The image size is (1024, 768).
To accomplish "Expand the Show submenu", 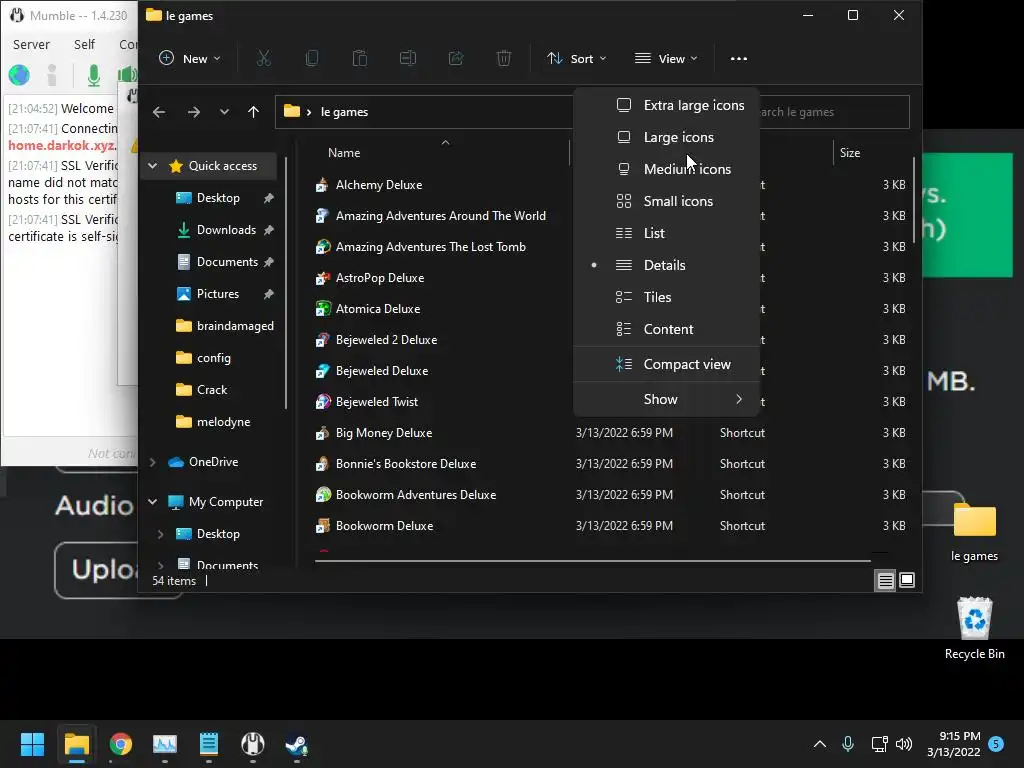I will [x=667, y=399].
